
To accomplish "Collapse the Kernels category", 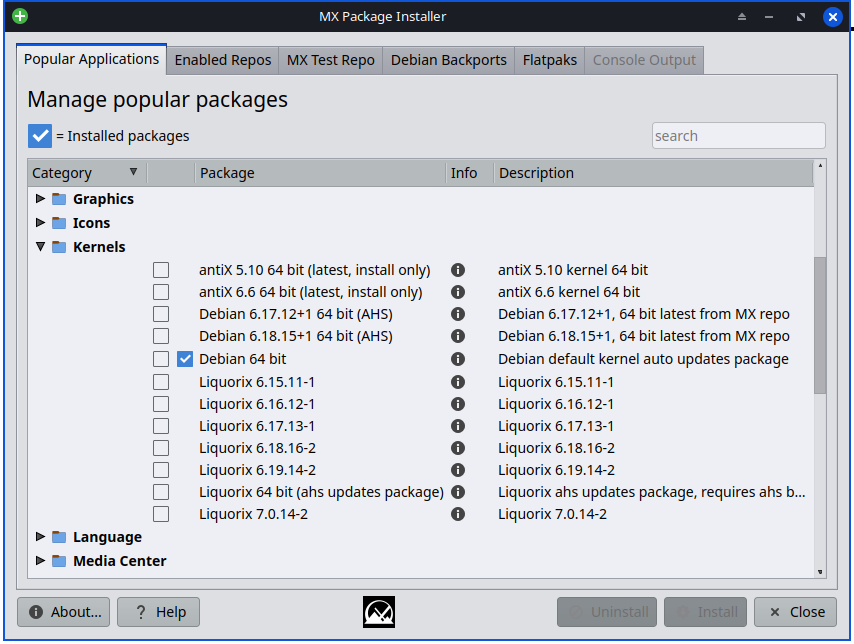I will click(x=40, y=247).
